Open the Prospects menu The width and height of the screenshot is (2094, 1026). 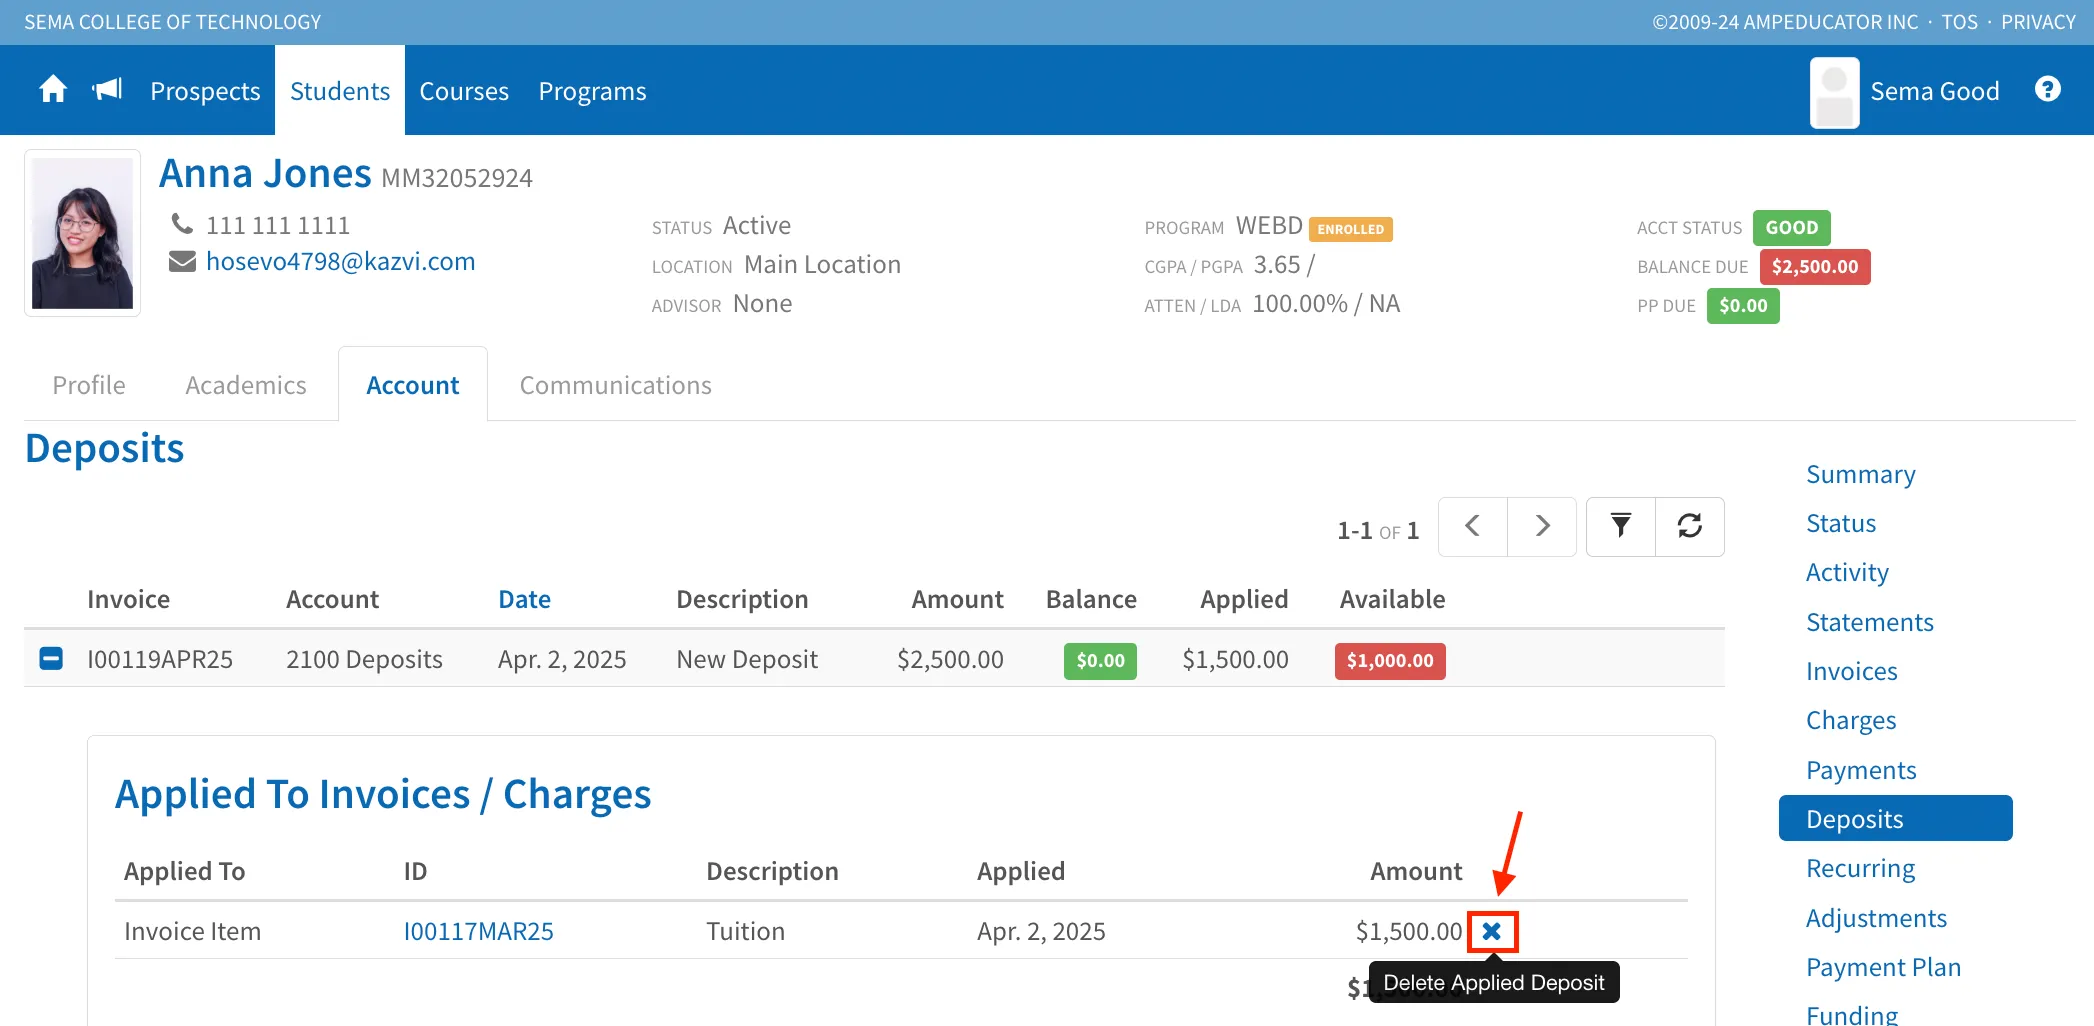pos(205,91)
